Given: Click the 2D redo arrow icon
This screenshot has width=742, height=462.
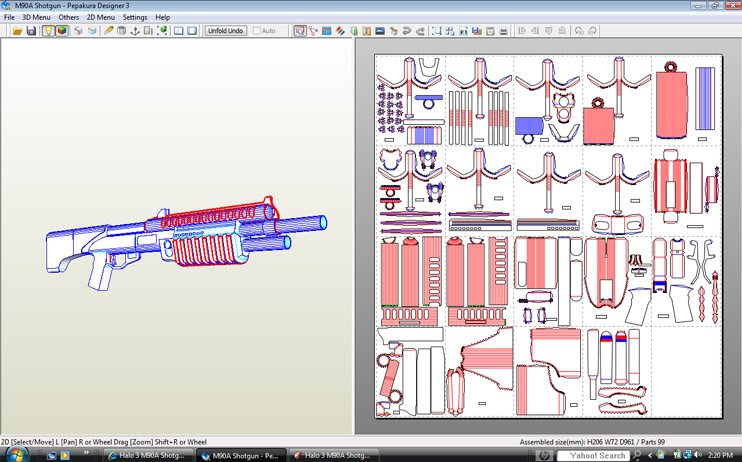Looking at the screenshot, I should (x=420, y=31).
